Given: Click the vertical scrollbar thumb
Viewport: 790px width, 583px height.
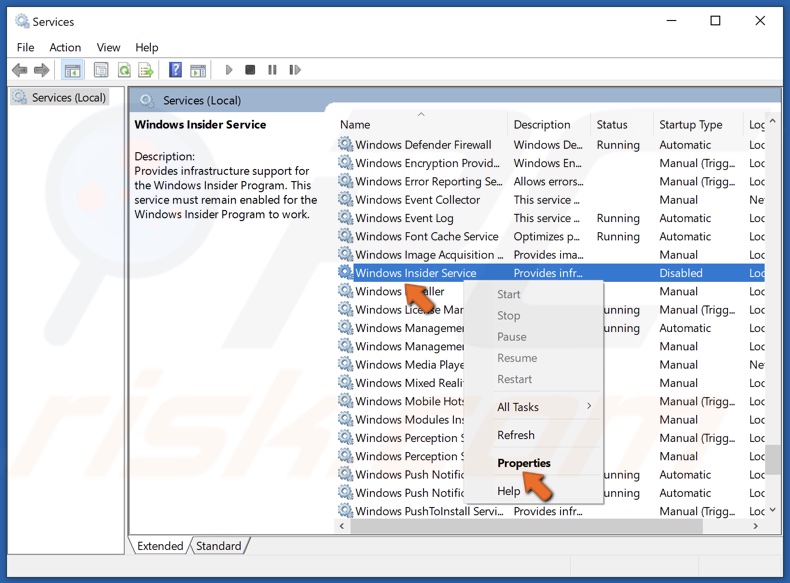Looking at the screenshot, I should click(772, 461).
